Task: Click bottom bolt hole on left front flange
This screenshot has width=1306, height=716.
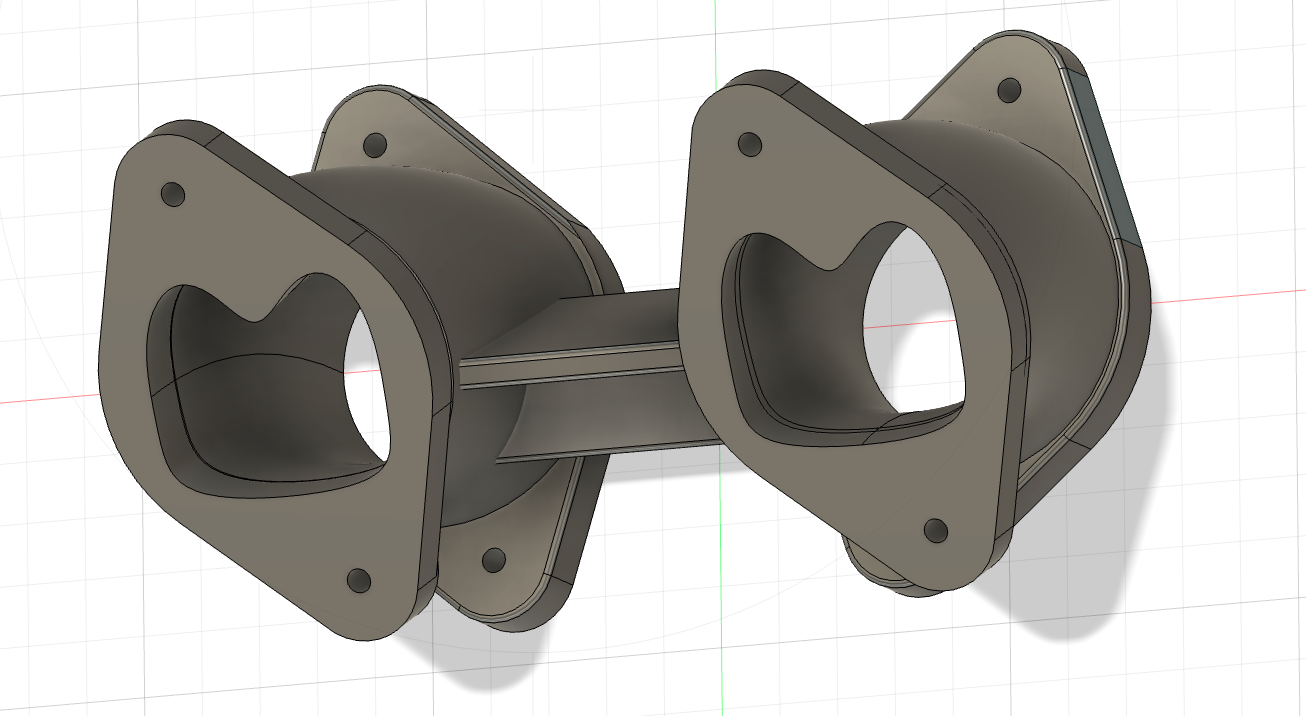Action: point(358,580)
